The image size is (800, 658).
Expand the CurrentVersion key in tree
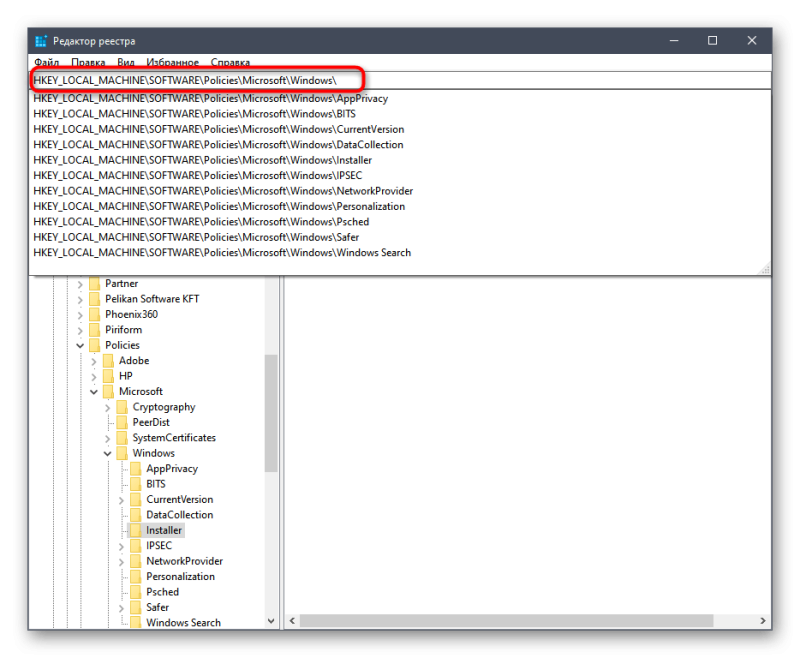pyautogui.click(x=121, y=500)
